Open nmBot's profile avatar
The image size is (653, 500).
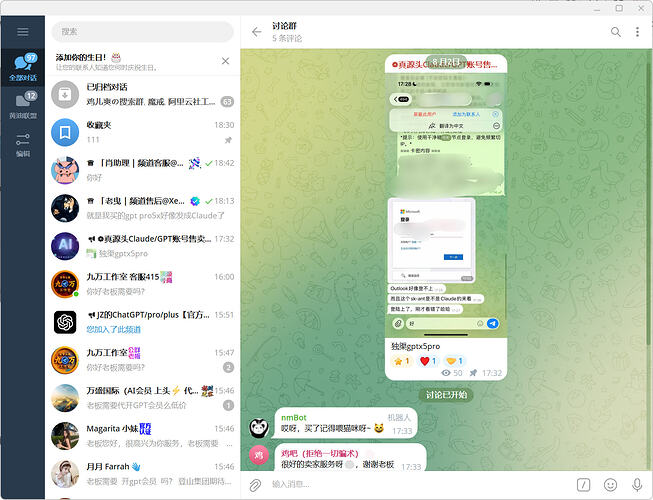[x=259, y=428]
